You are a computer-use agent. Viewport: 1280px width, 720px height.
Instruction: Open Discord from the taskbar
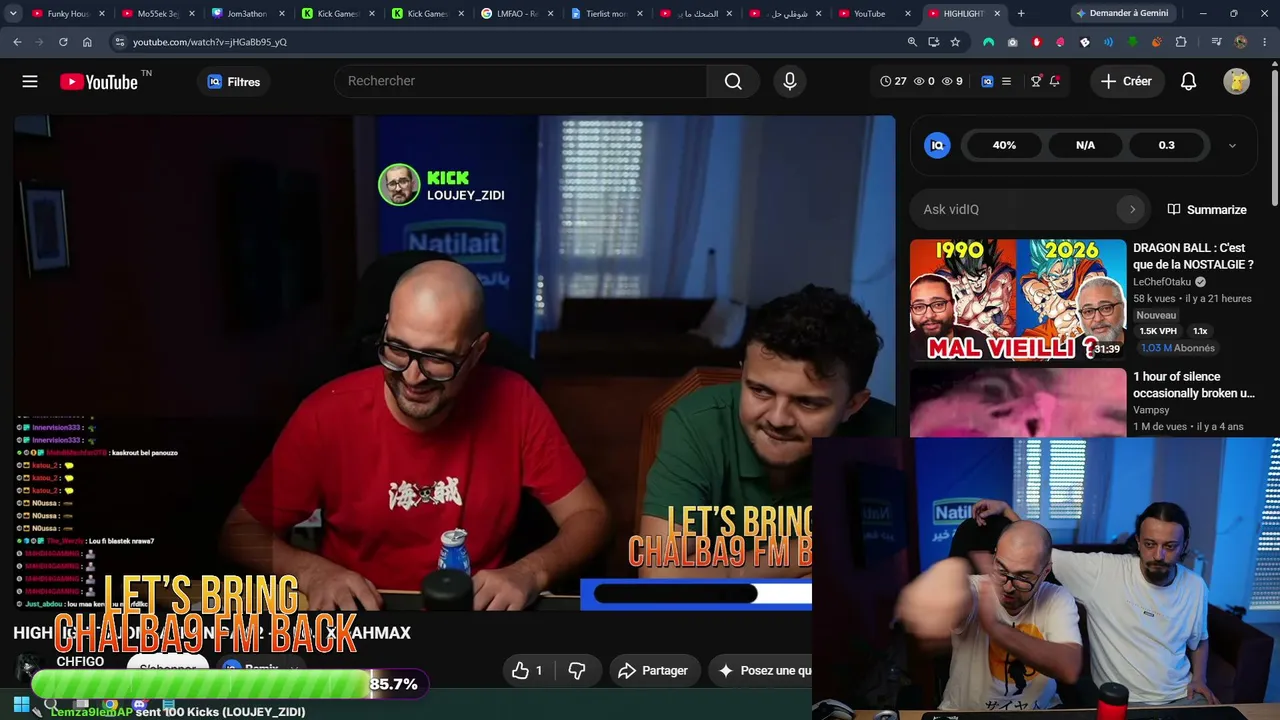(139, 704)
